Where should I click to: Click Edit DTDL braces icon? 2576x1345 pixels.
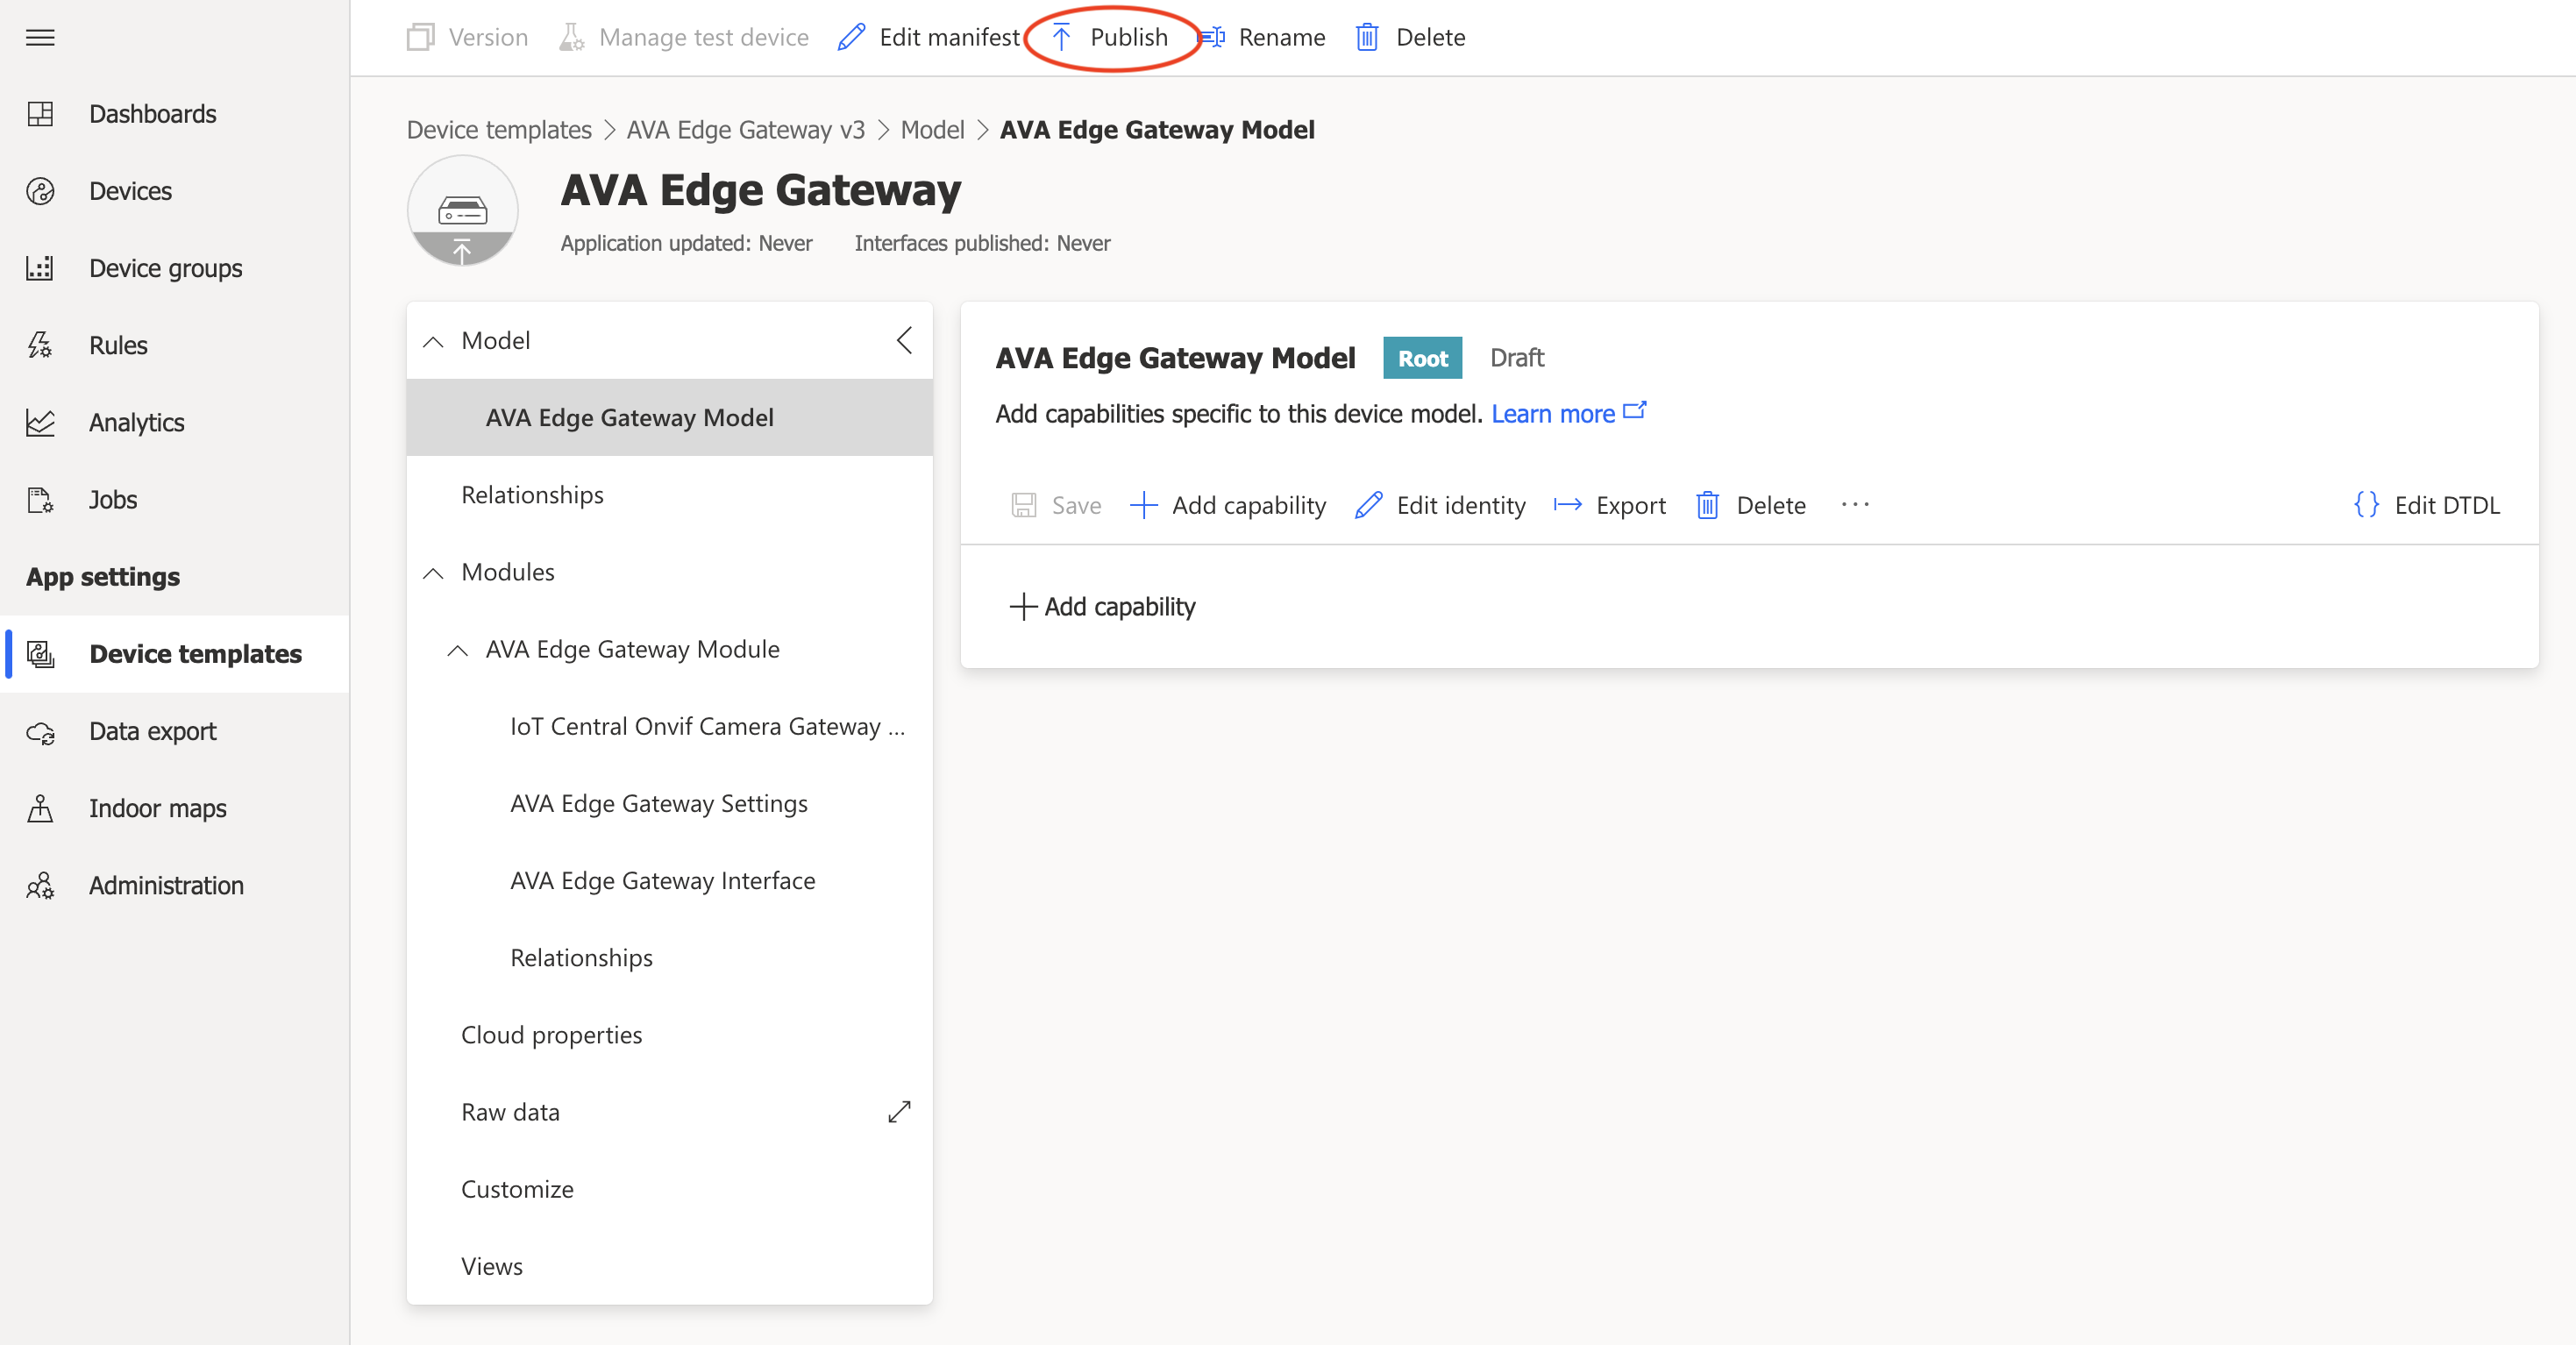(x=2366, y=505)
